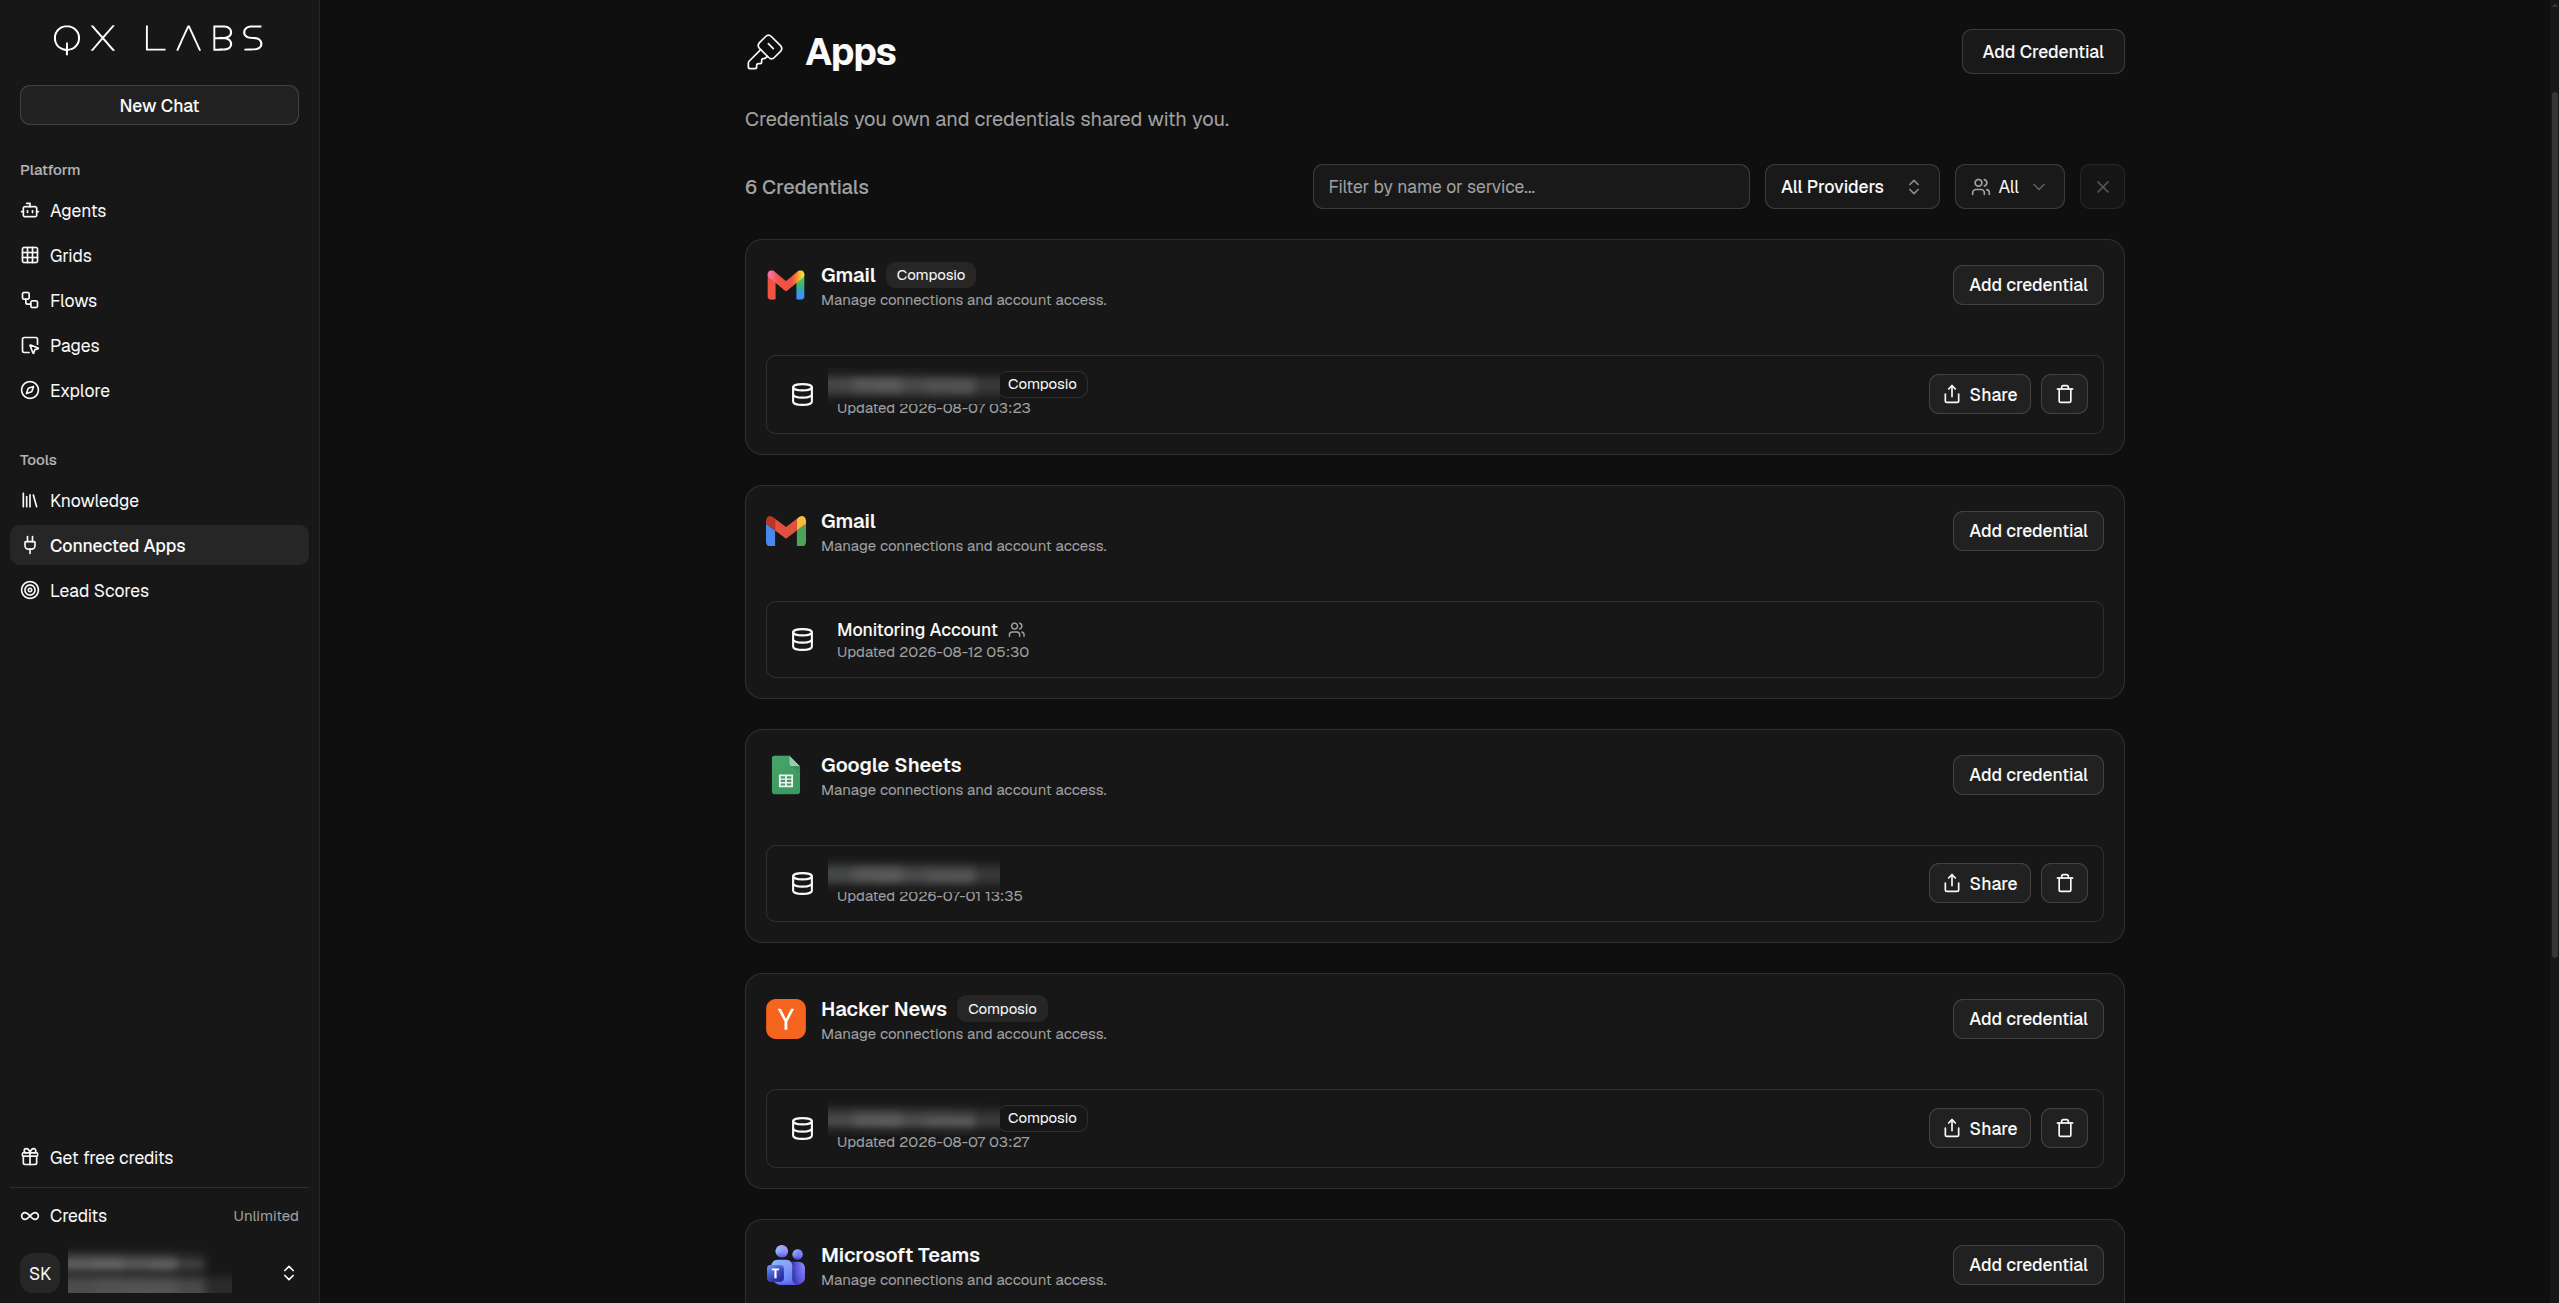The image size is (2559, 1303).
Task: Click the Hacker News Y logo
Action: pos(786,1019)
